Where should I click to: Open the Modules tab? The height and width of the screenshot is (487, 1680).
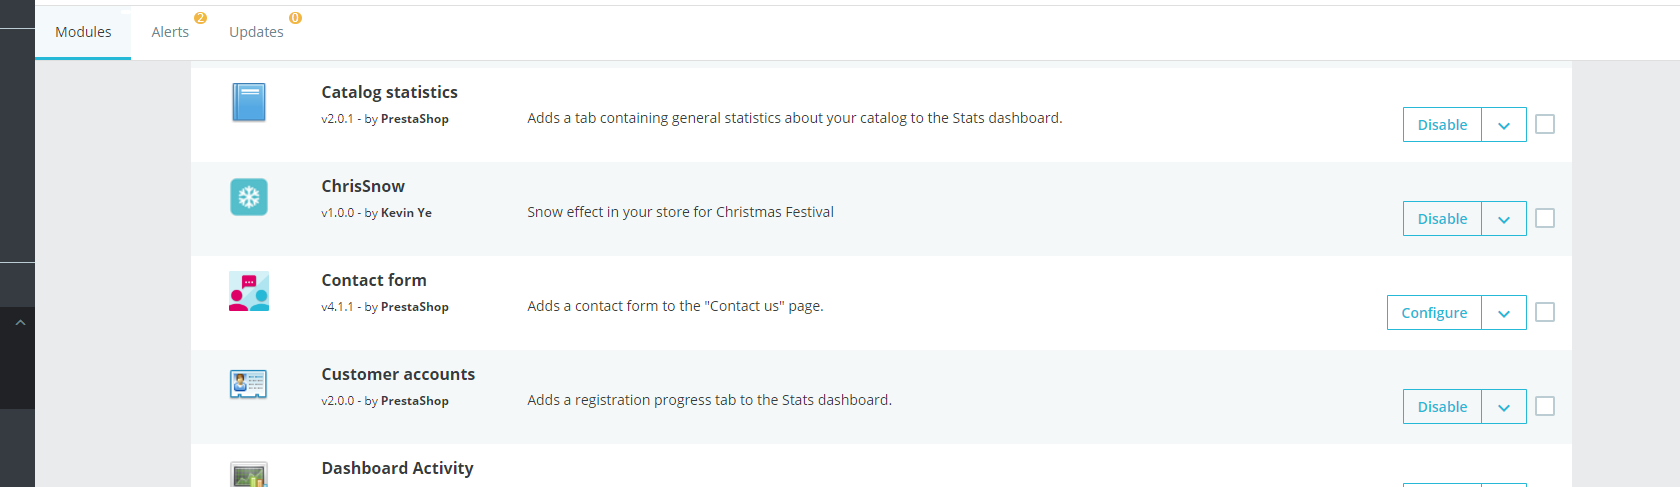coord(83,32)
